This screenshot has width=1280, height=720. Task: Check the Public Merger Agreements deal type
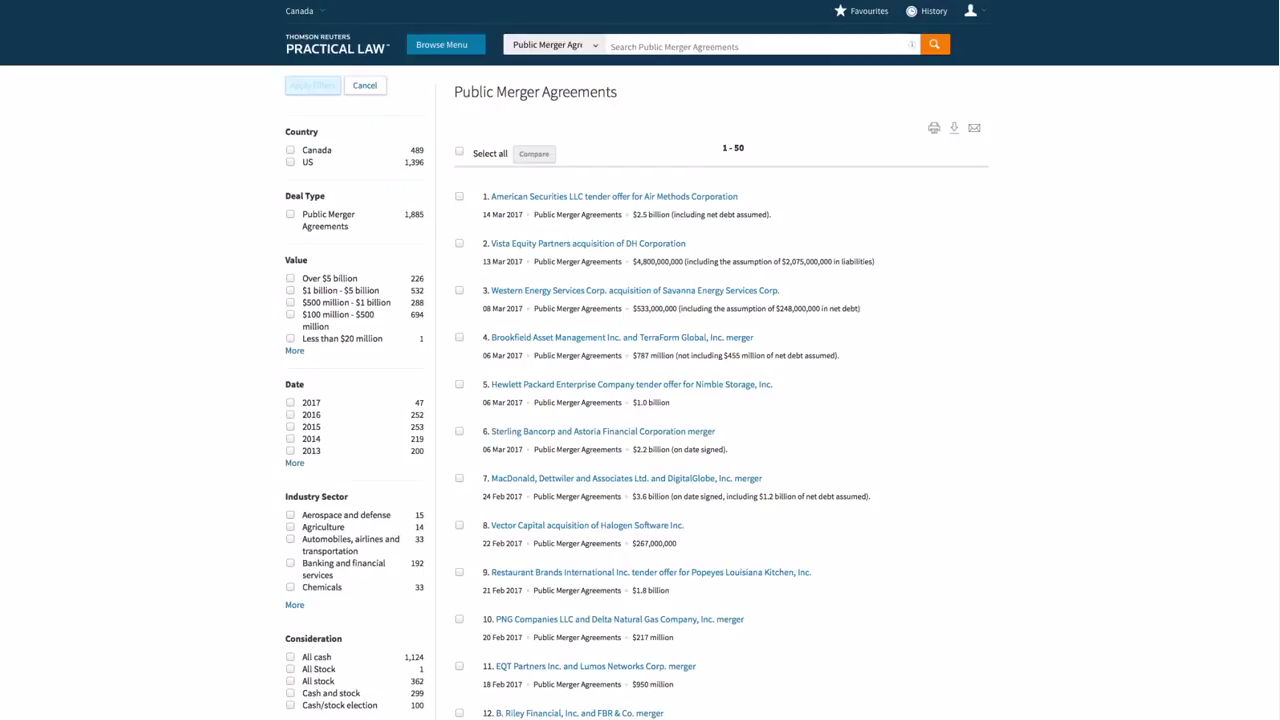(290, 214)
